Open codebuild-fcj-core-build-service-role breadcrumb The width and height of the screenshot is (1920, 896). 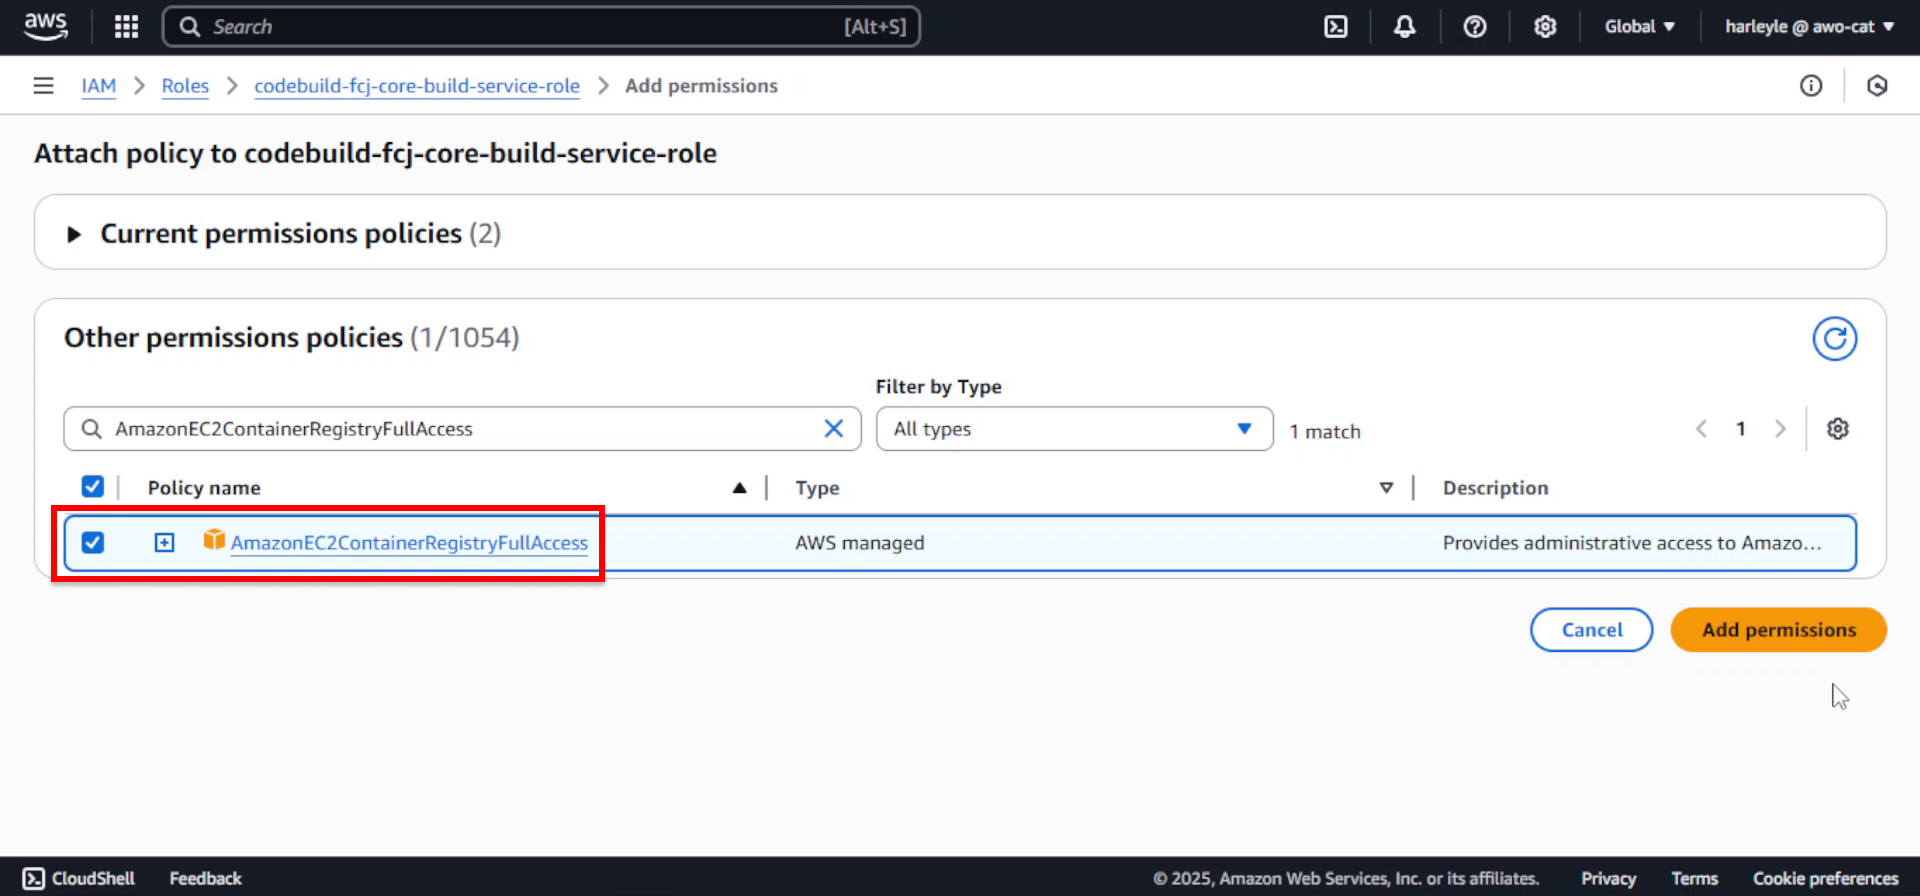tap(417, 86)
